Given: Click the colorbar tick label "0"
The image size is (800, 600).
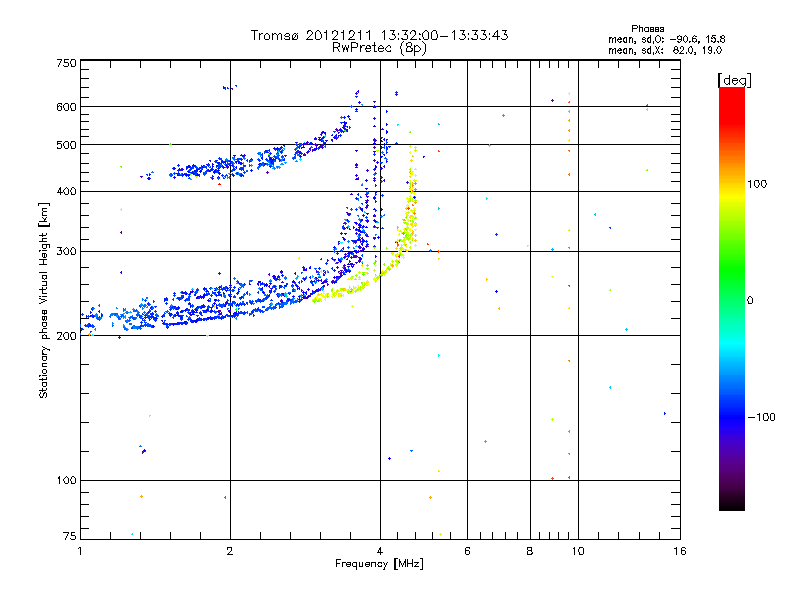Looking at the screenshot, I should (x=750, y=300).
